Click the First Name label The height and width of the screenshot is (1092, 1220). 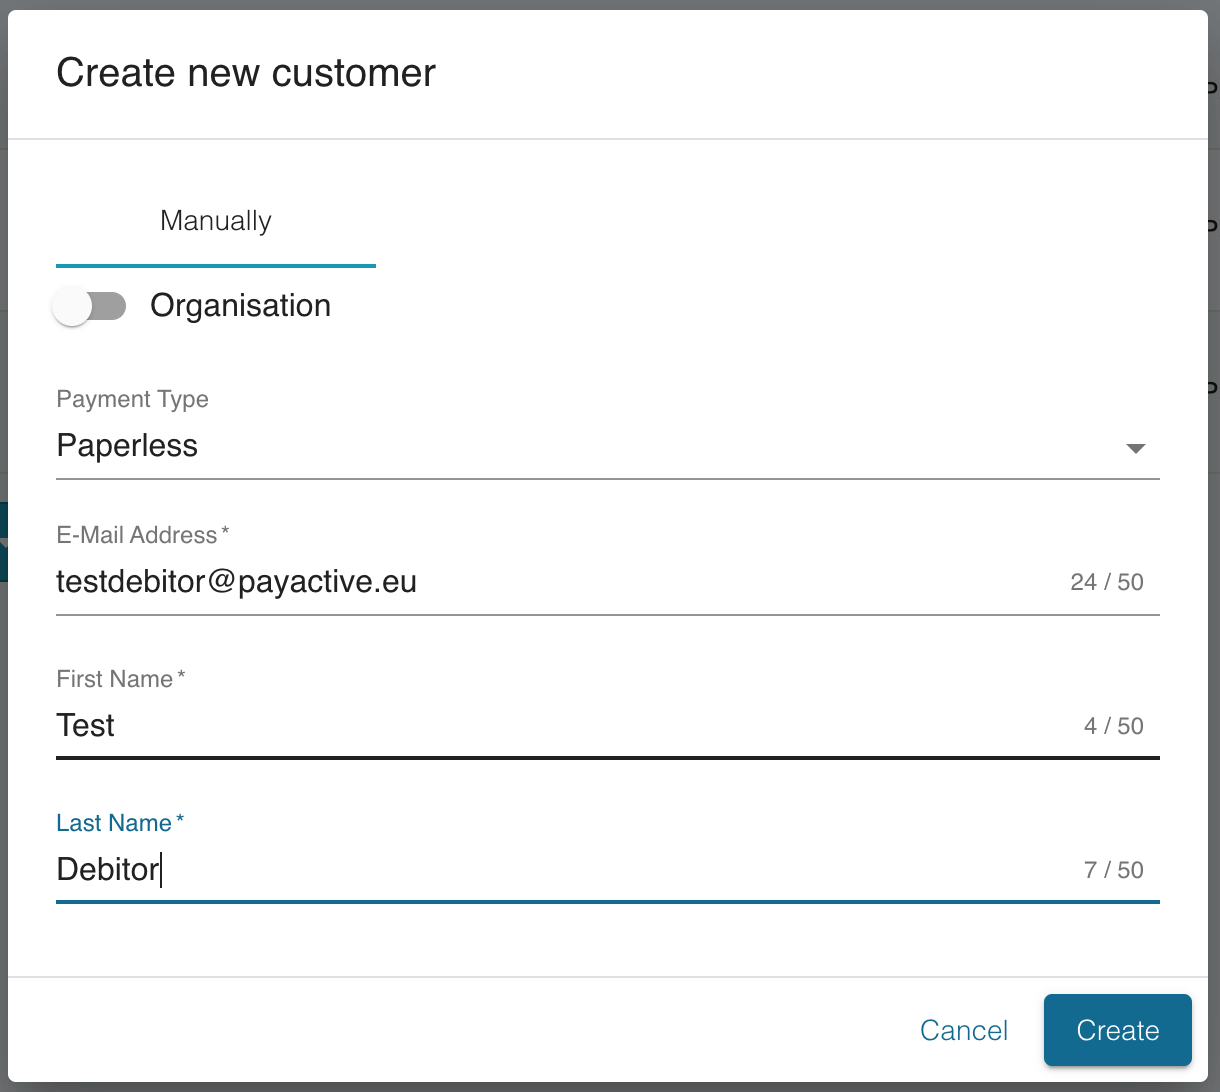[x=115, y=679]
